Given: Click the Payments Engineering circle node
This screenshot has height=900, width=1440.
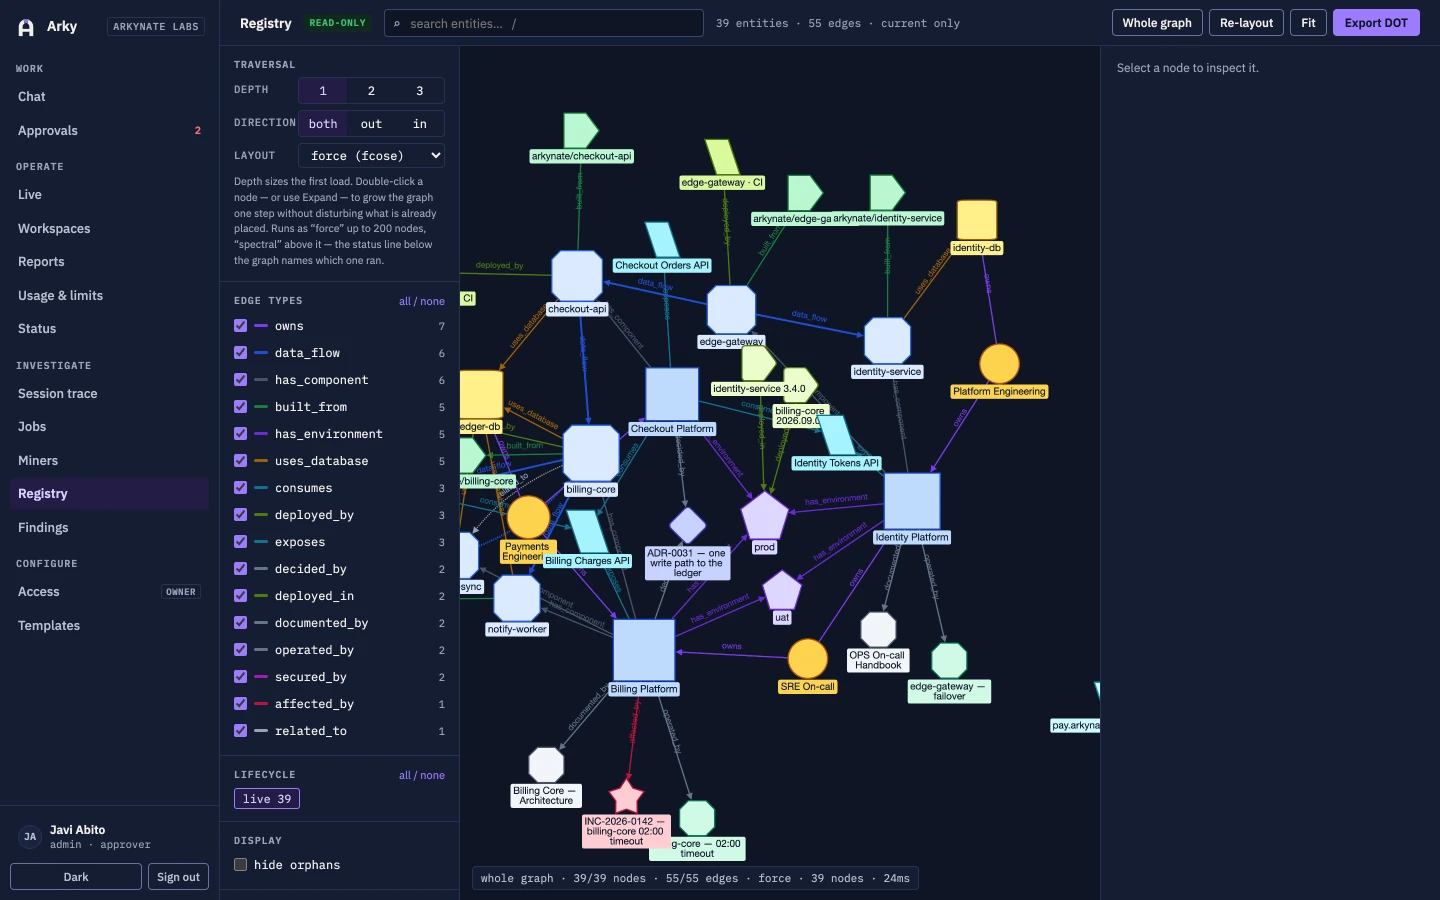Looking at the screenshot, I should [528, 517].
